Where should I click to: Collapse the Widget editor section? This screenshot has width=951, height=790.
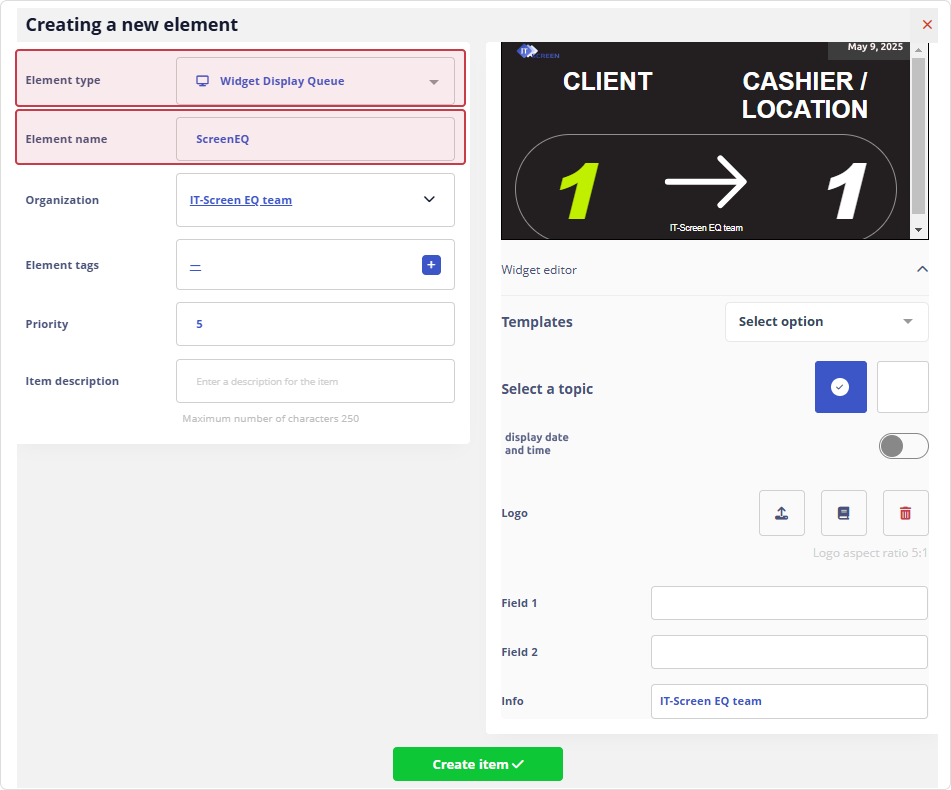click(921, 269)
